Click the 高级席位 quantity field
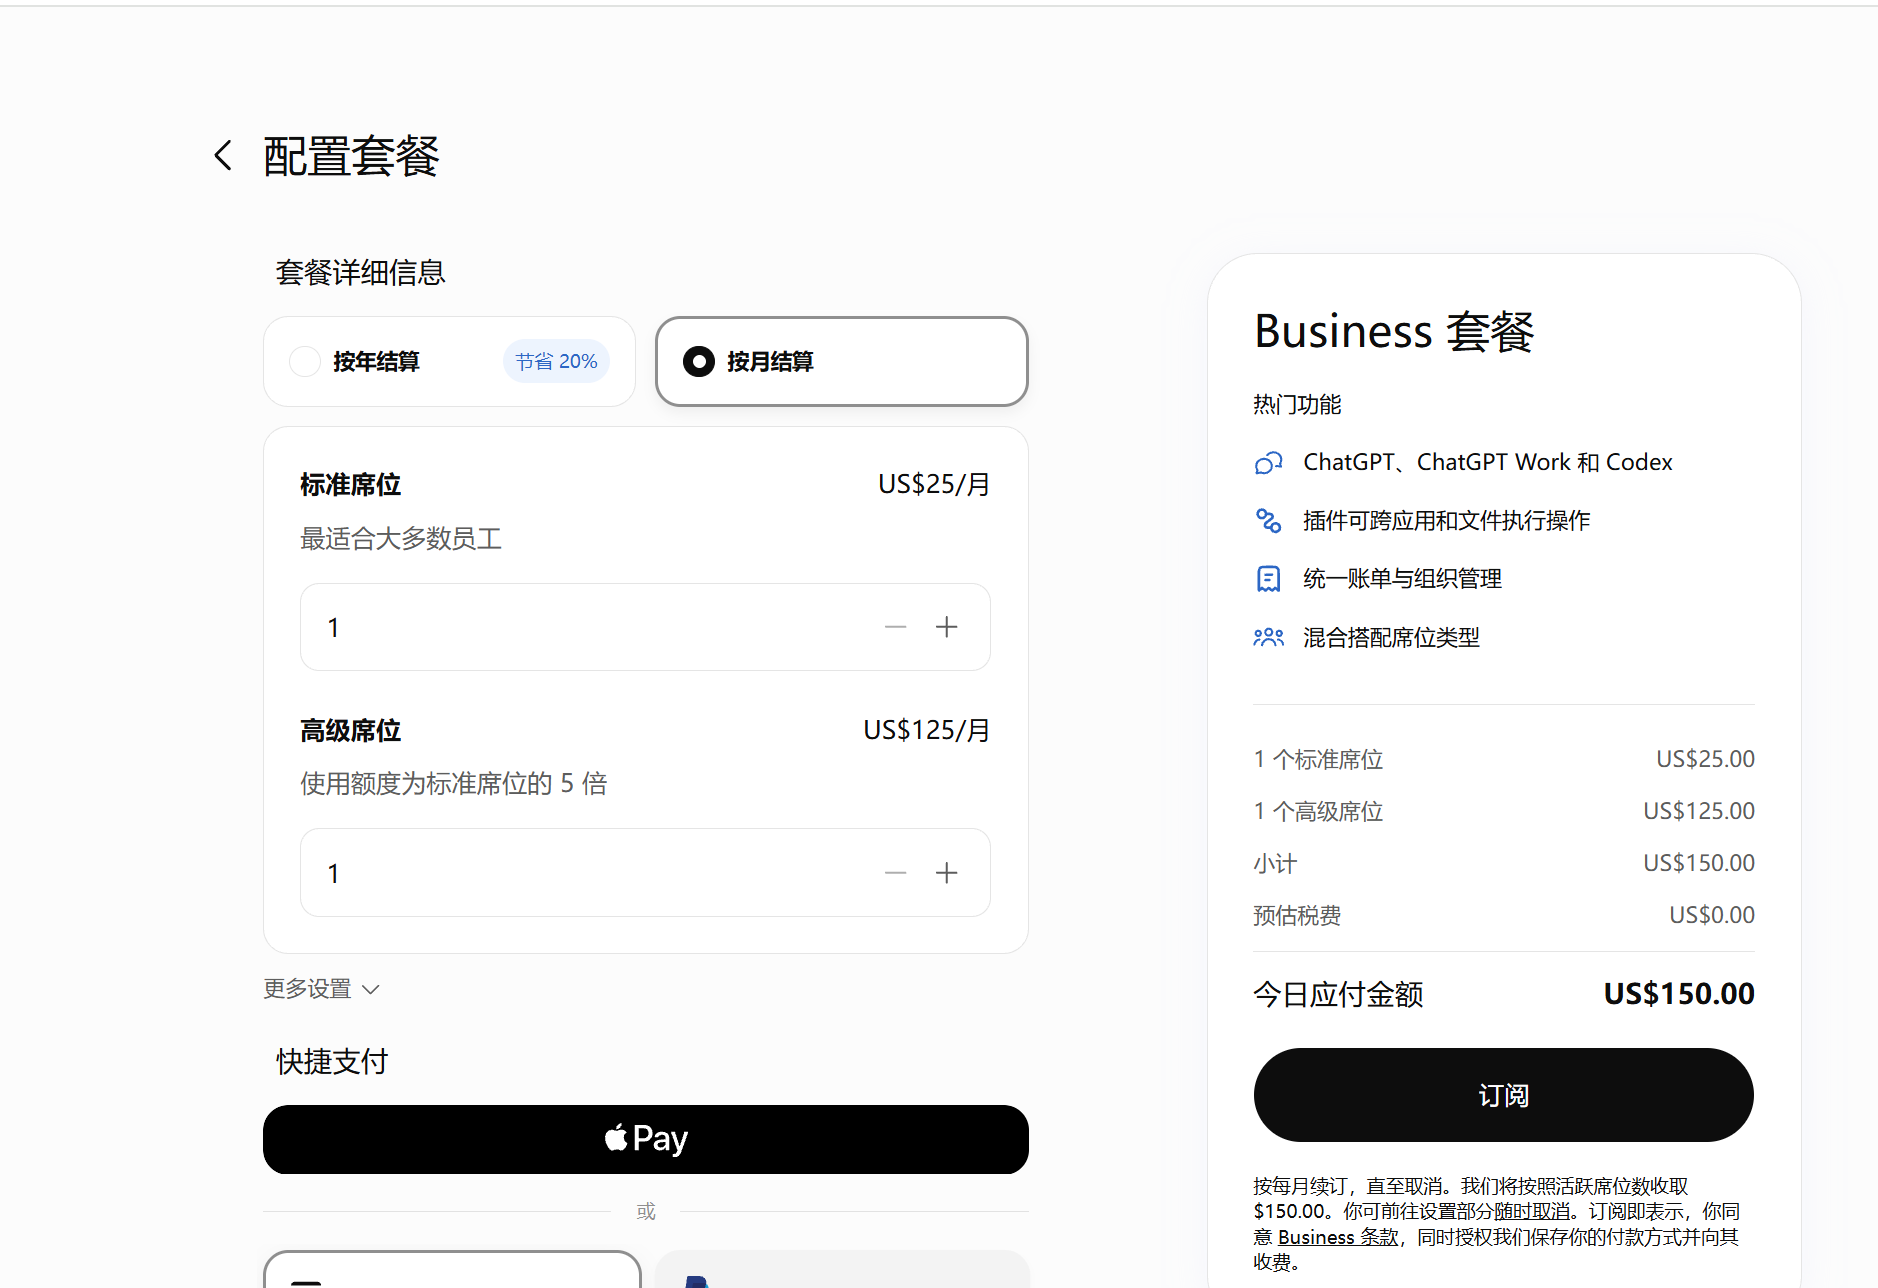Viewport: 1878px width, 1288px height. [x=645, y=873]
